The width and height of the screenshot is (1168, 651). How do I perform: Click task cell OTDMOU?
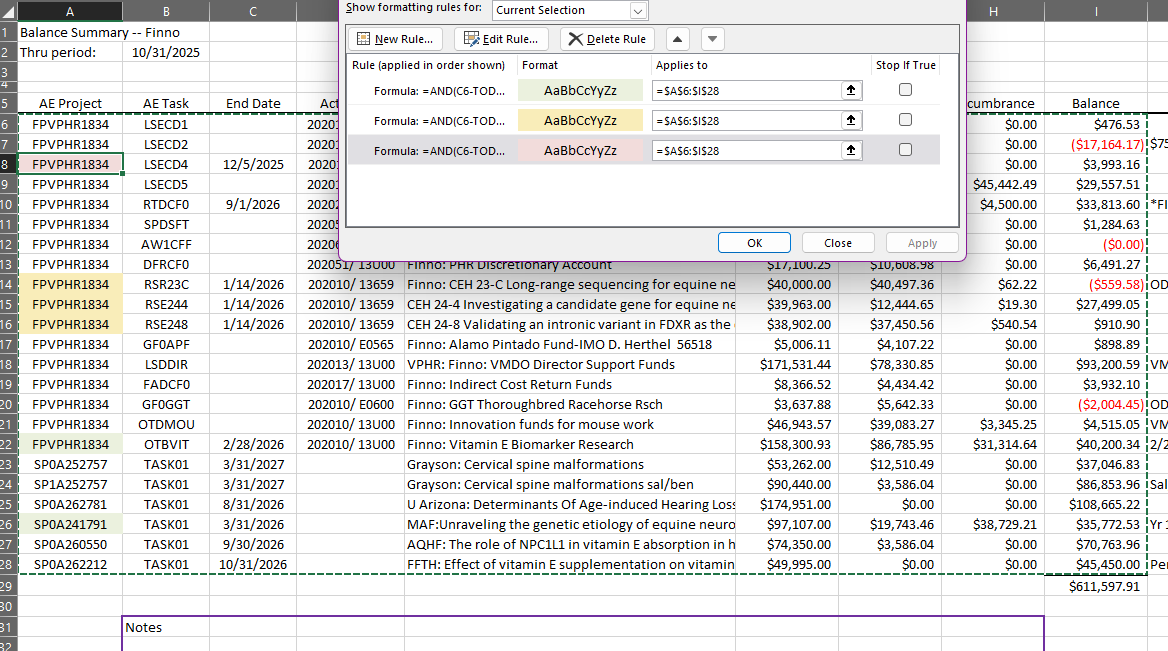[166, 425]
